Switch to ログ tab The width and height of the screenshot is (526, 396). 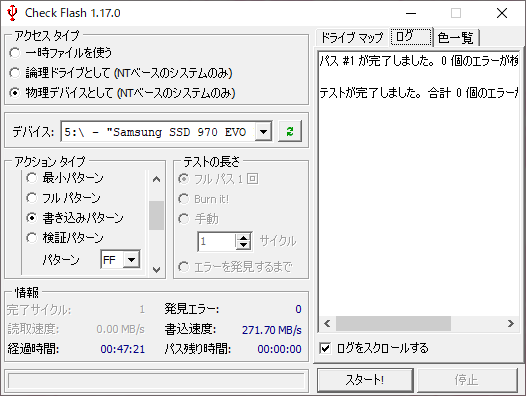click(x=411, y=37)
